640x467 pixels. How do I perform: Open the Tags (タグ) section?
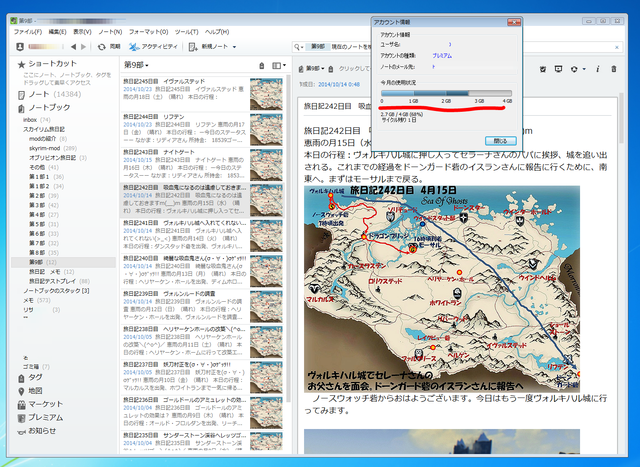point(30,378)
